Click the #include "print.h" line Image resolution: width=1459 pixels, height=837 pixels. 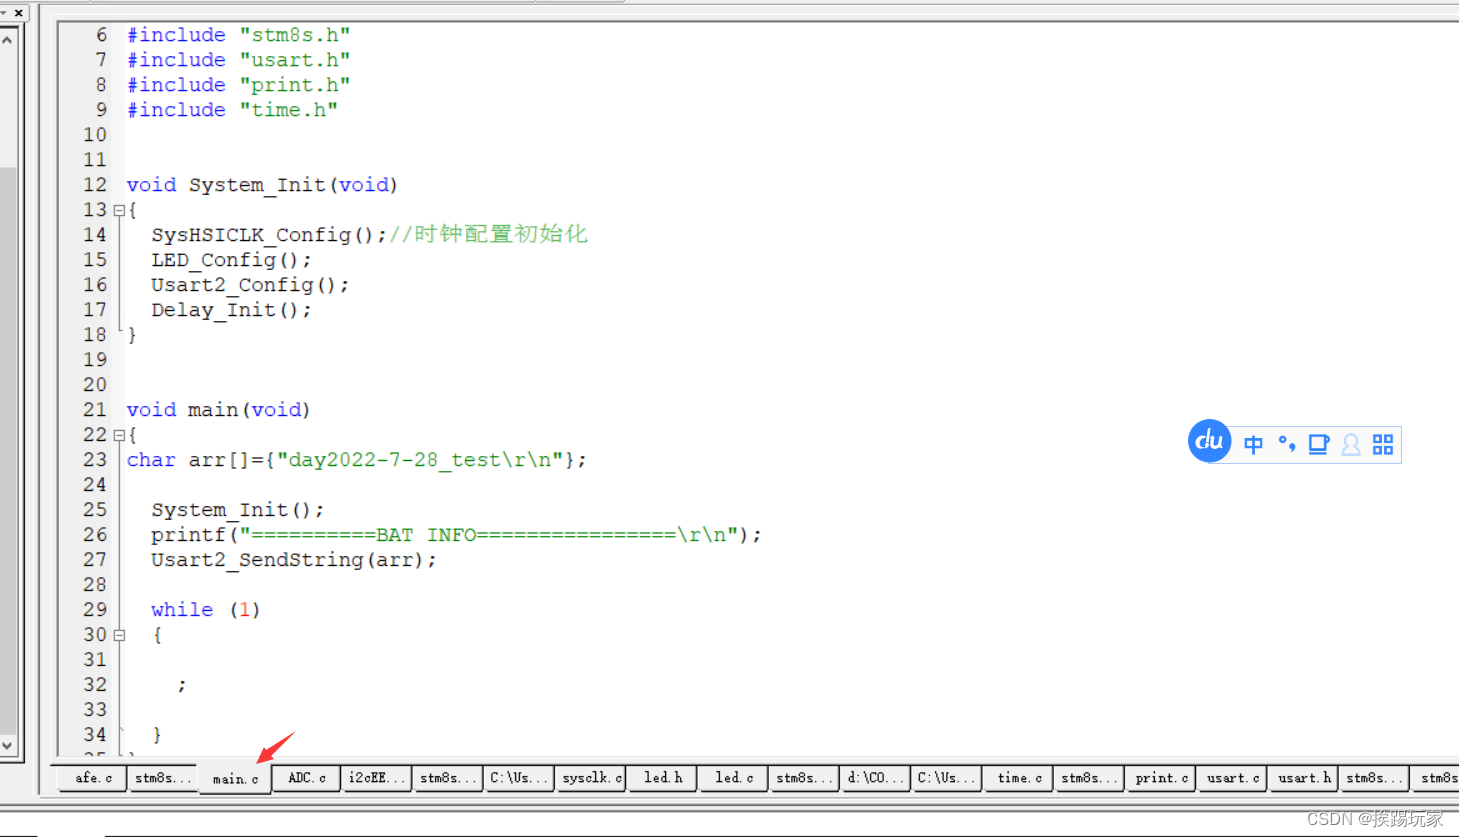point(238,85)
